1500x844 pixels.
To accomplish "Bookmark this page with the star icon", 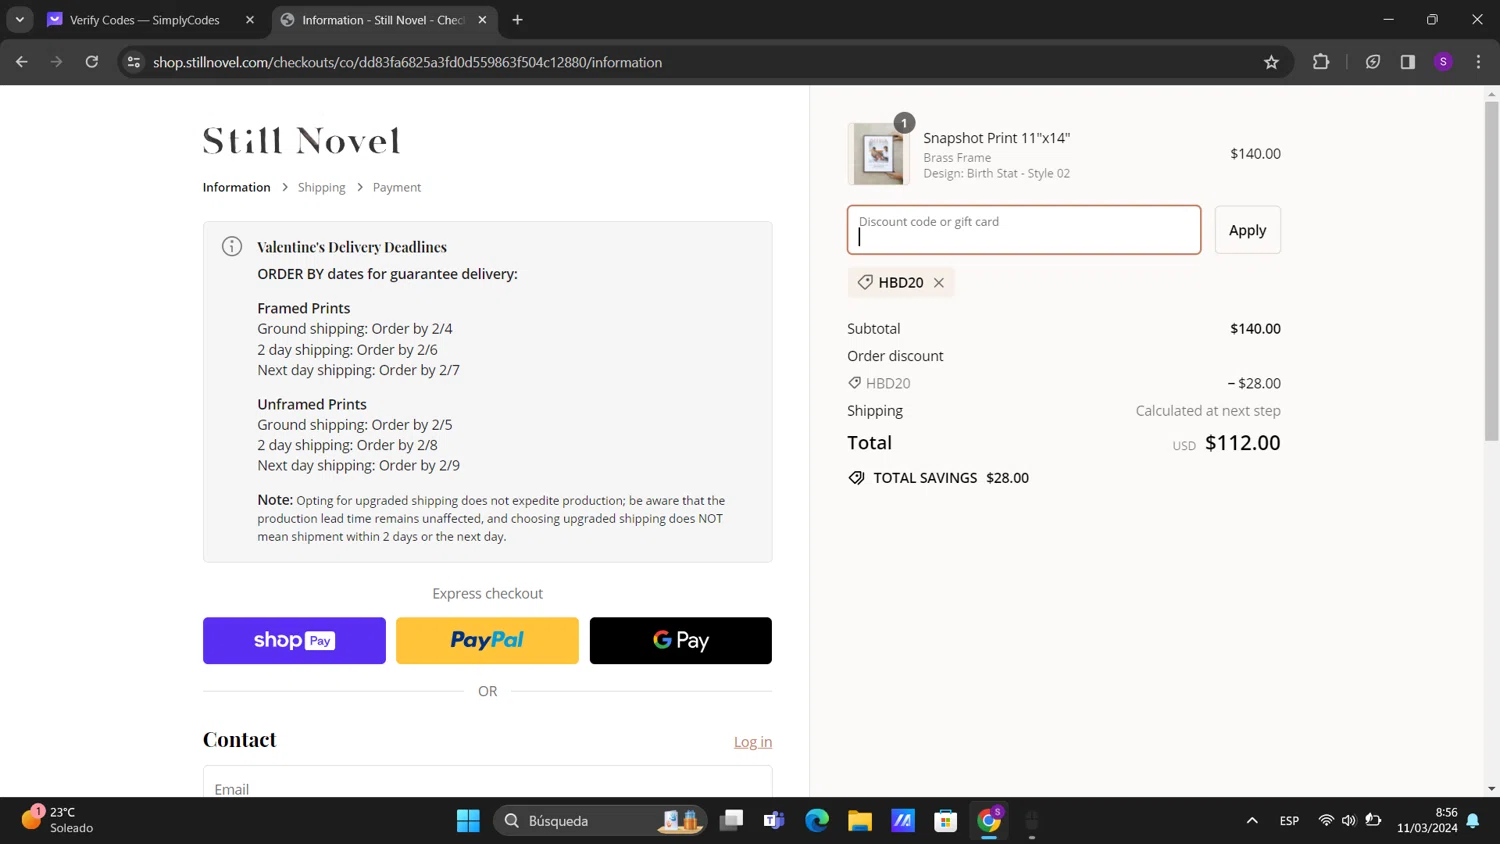I will [1271, 62].
